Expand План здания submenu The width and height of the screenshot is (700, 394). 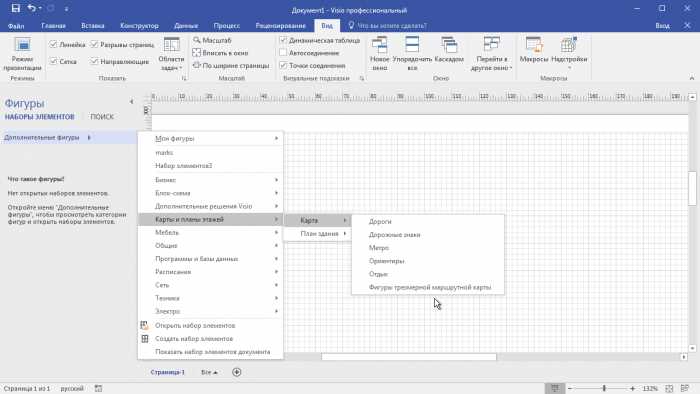point(317,234)
